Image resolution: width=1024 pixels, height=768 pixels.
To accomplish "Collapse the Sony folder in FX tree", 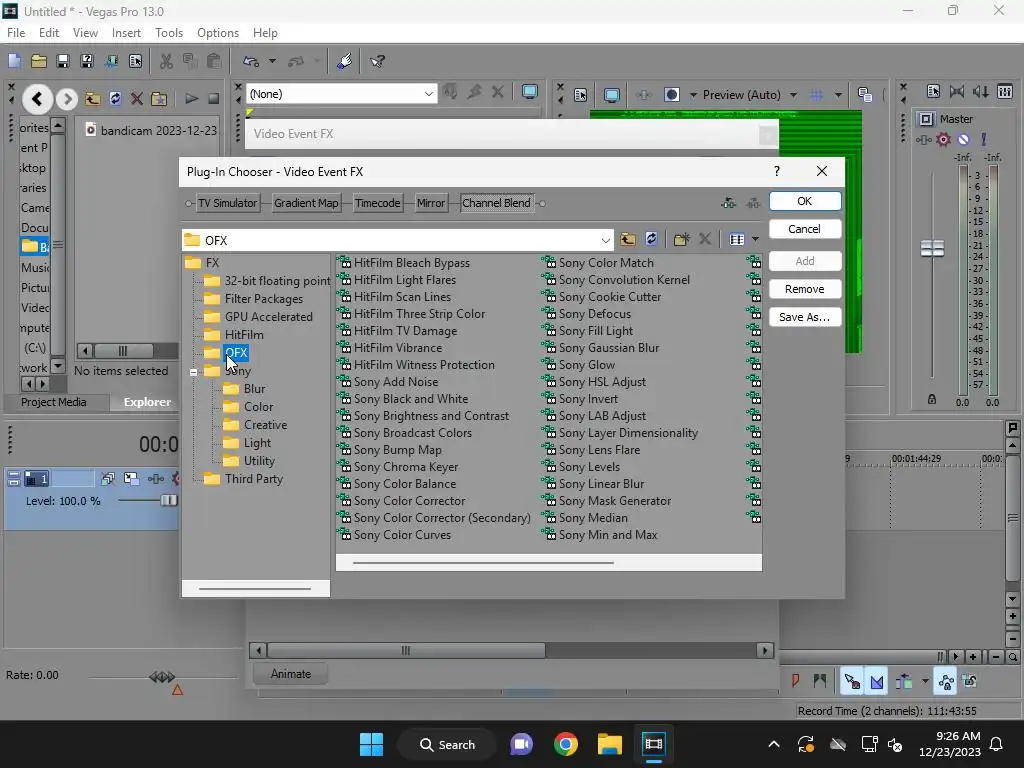I will pos(193,372).
